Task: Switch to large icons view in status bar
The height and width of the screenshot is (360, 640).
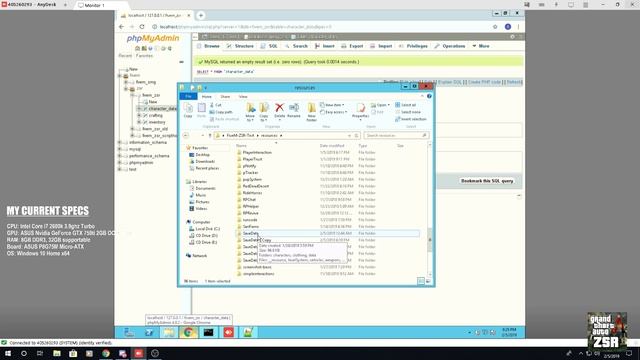Action: pos(428,281)
